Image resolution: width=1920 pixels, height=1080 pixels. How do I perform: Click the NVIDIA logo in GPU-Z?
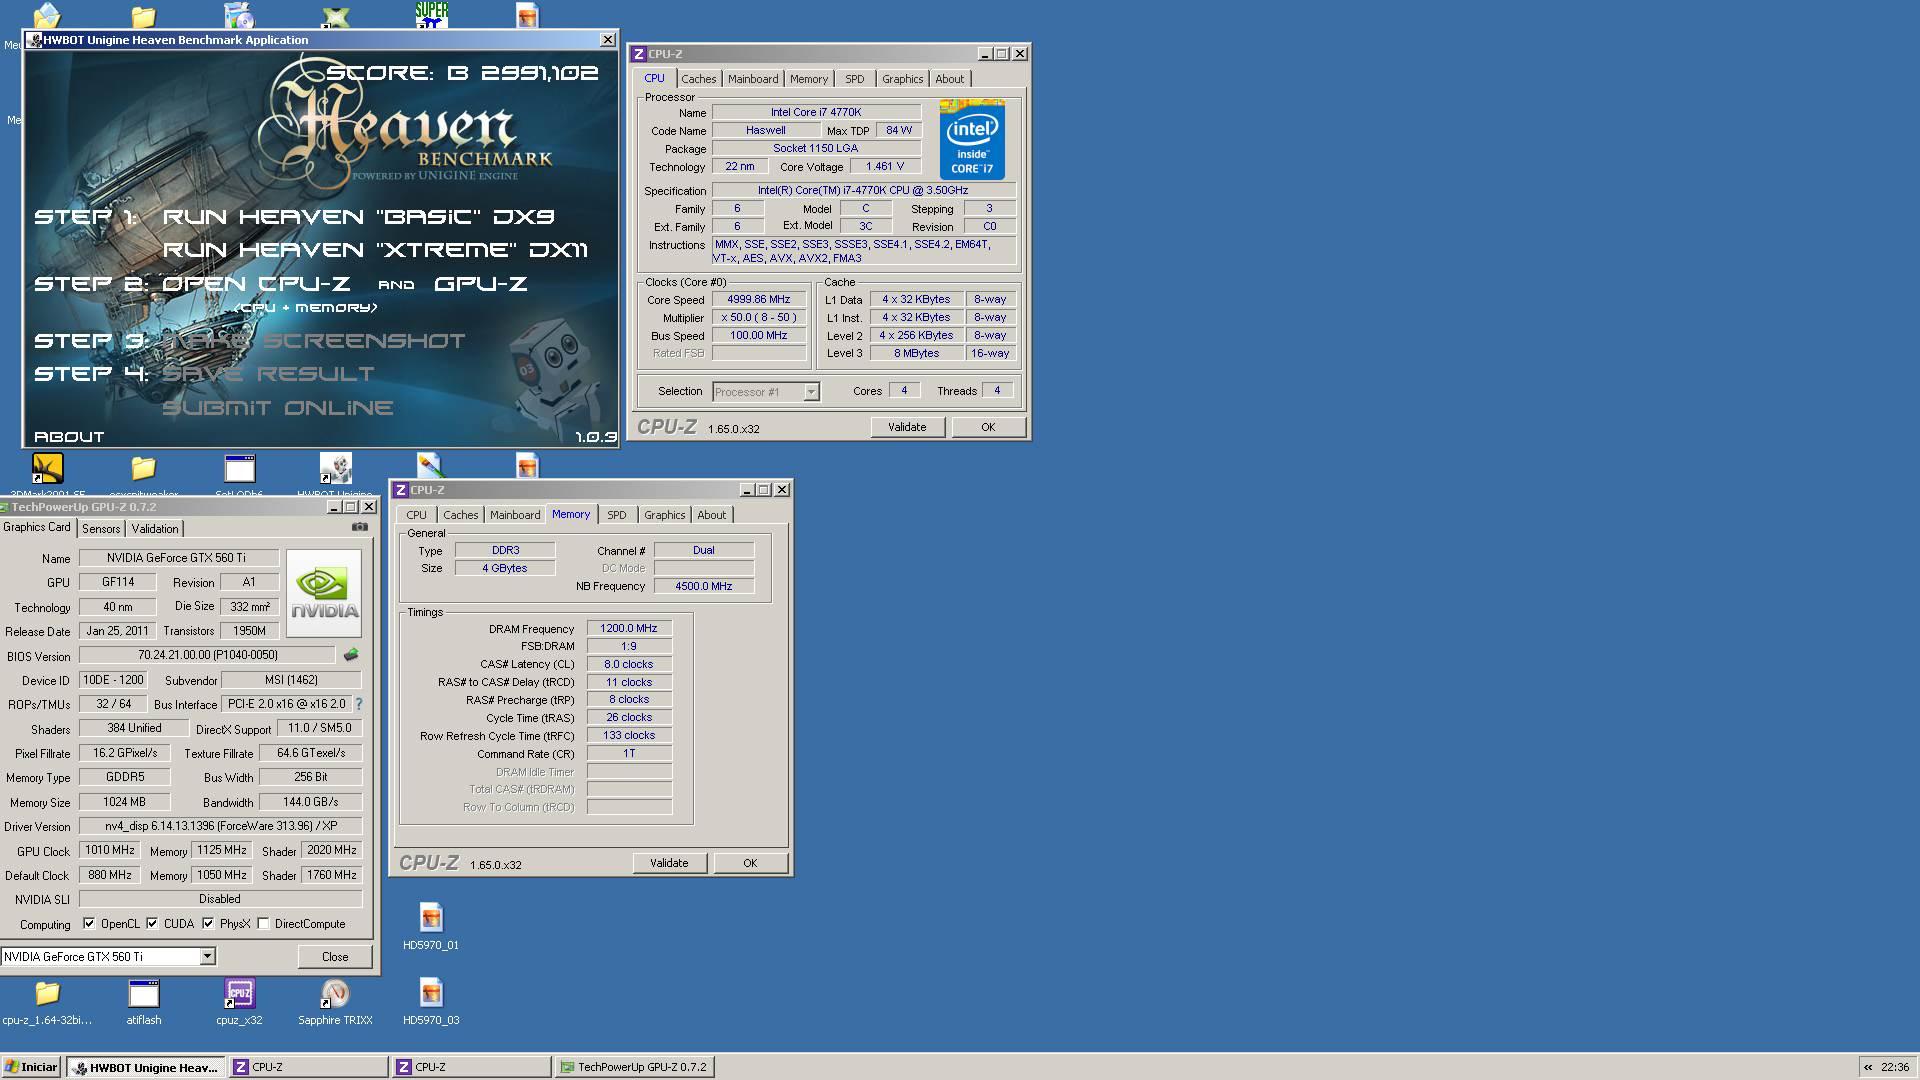[324, 593]
